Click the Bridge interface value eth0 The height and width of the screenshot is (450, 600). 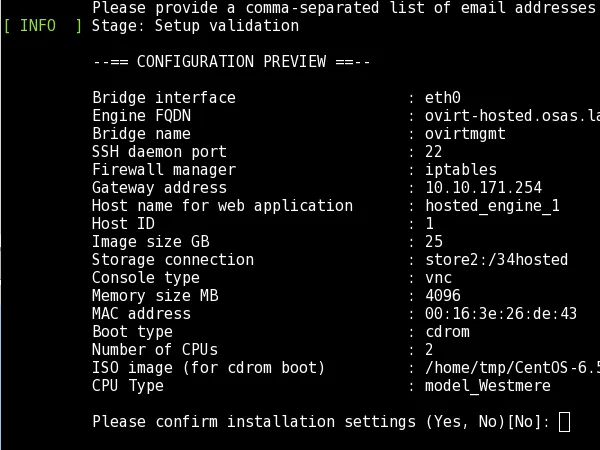[x=442, y=98]
